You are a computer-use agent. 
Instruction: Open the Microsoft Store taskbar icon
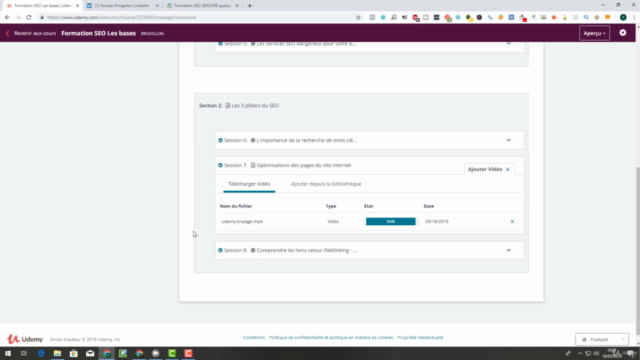pos(73,353)
